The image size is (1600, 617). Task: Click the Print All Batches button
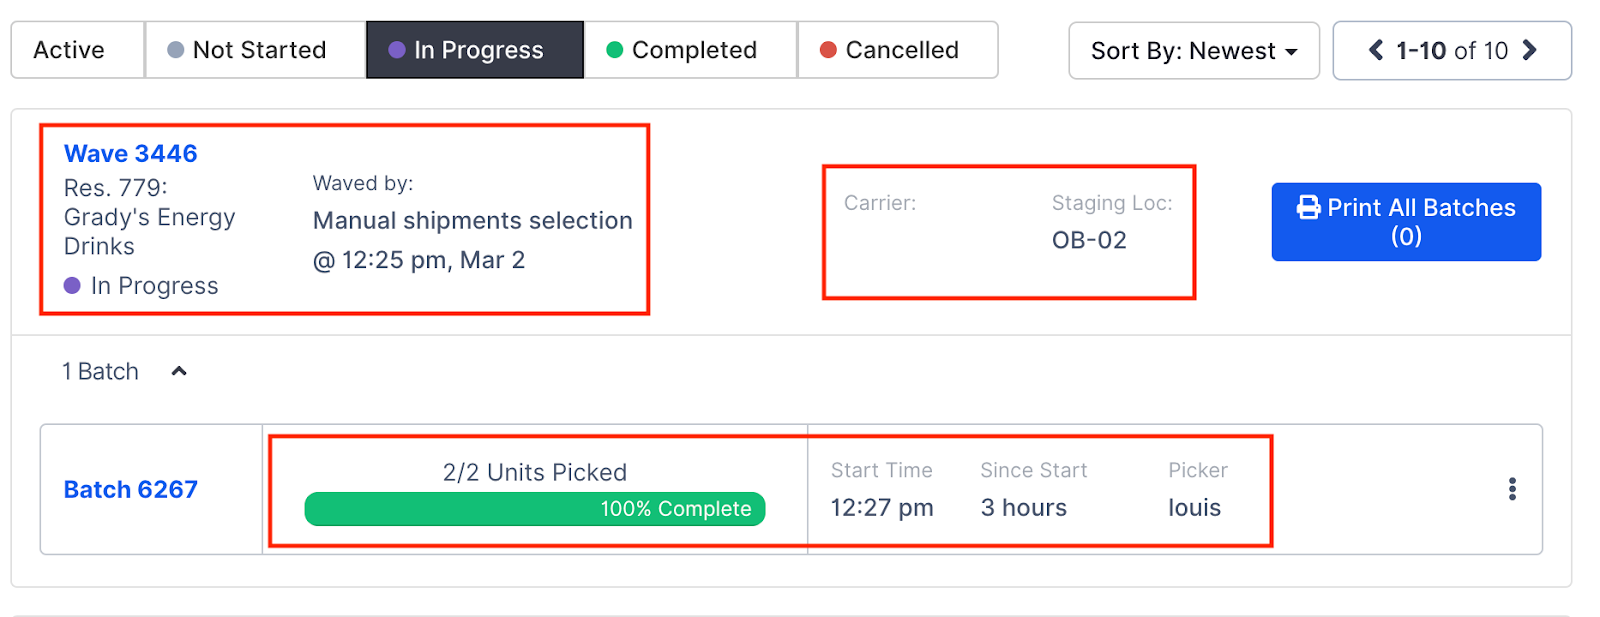[x=1405, y=221]
